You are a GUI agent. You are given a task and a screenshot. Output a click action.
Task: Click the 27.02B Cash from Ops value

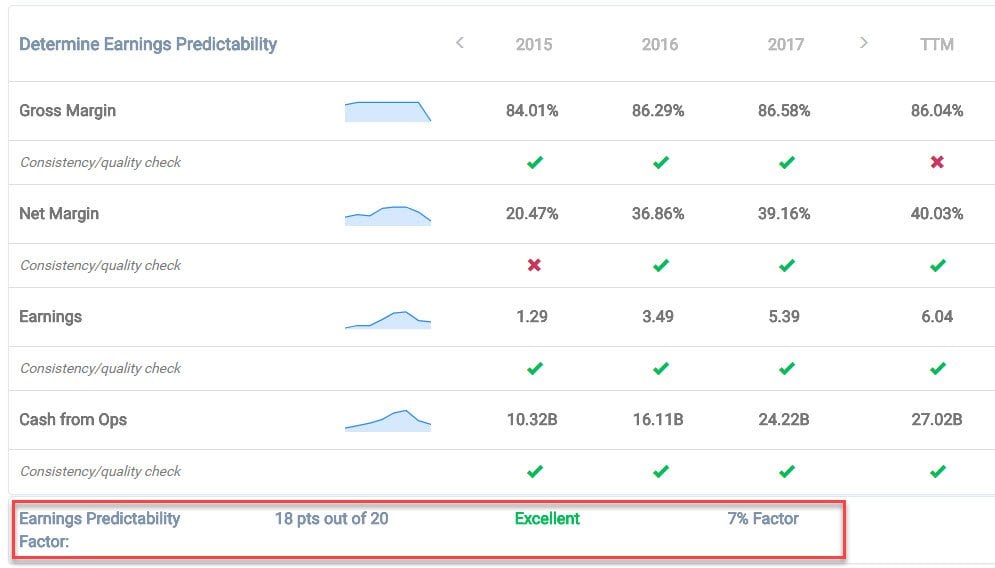coord(937,420)
